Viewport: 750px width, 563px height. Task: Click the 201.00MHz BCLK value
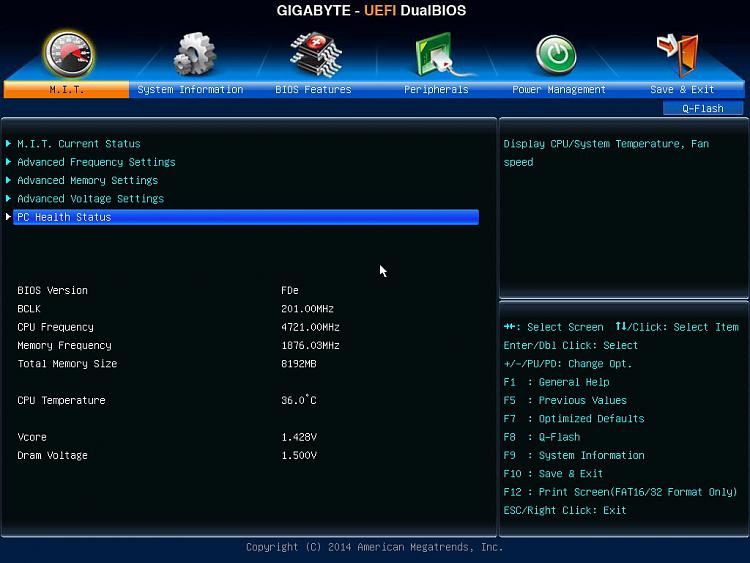click(307, 309)
